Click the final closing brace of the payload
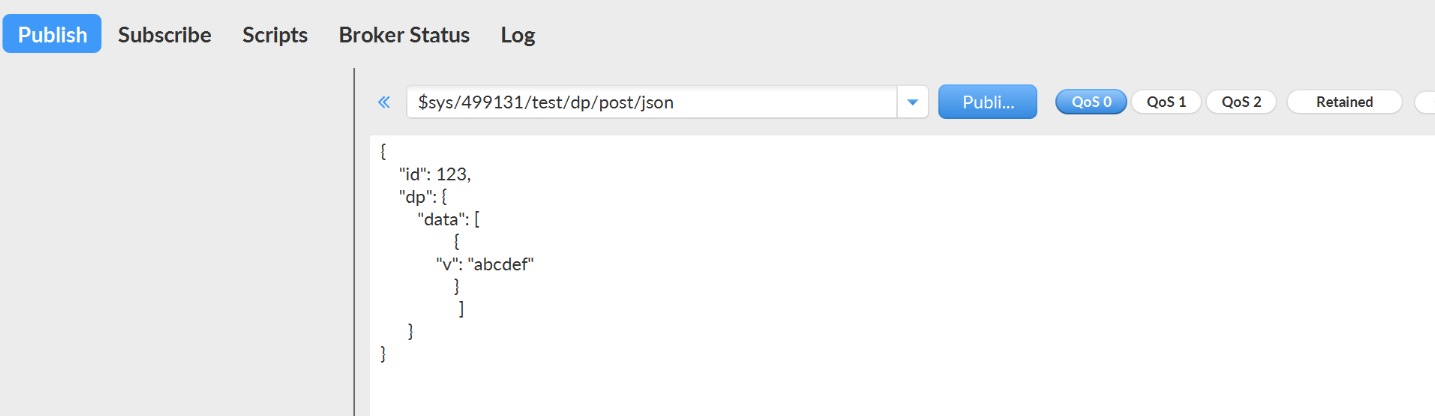The height and width of the screenshot is (416, 1435). (384, 353)
